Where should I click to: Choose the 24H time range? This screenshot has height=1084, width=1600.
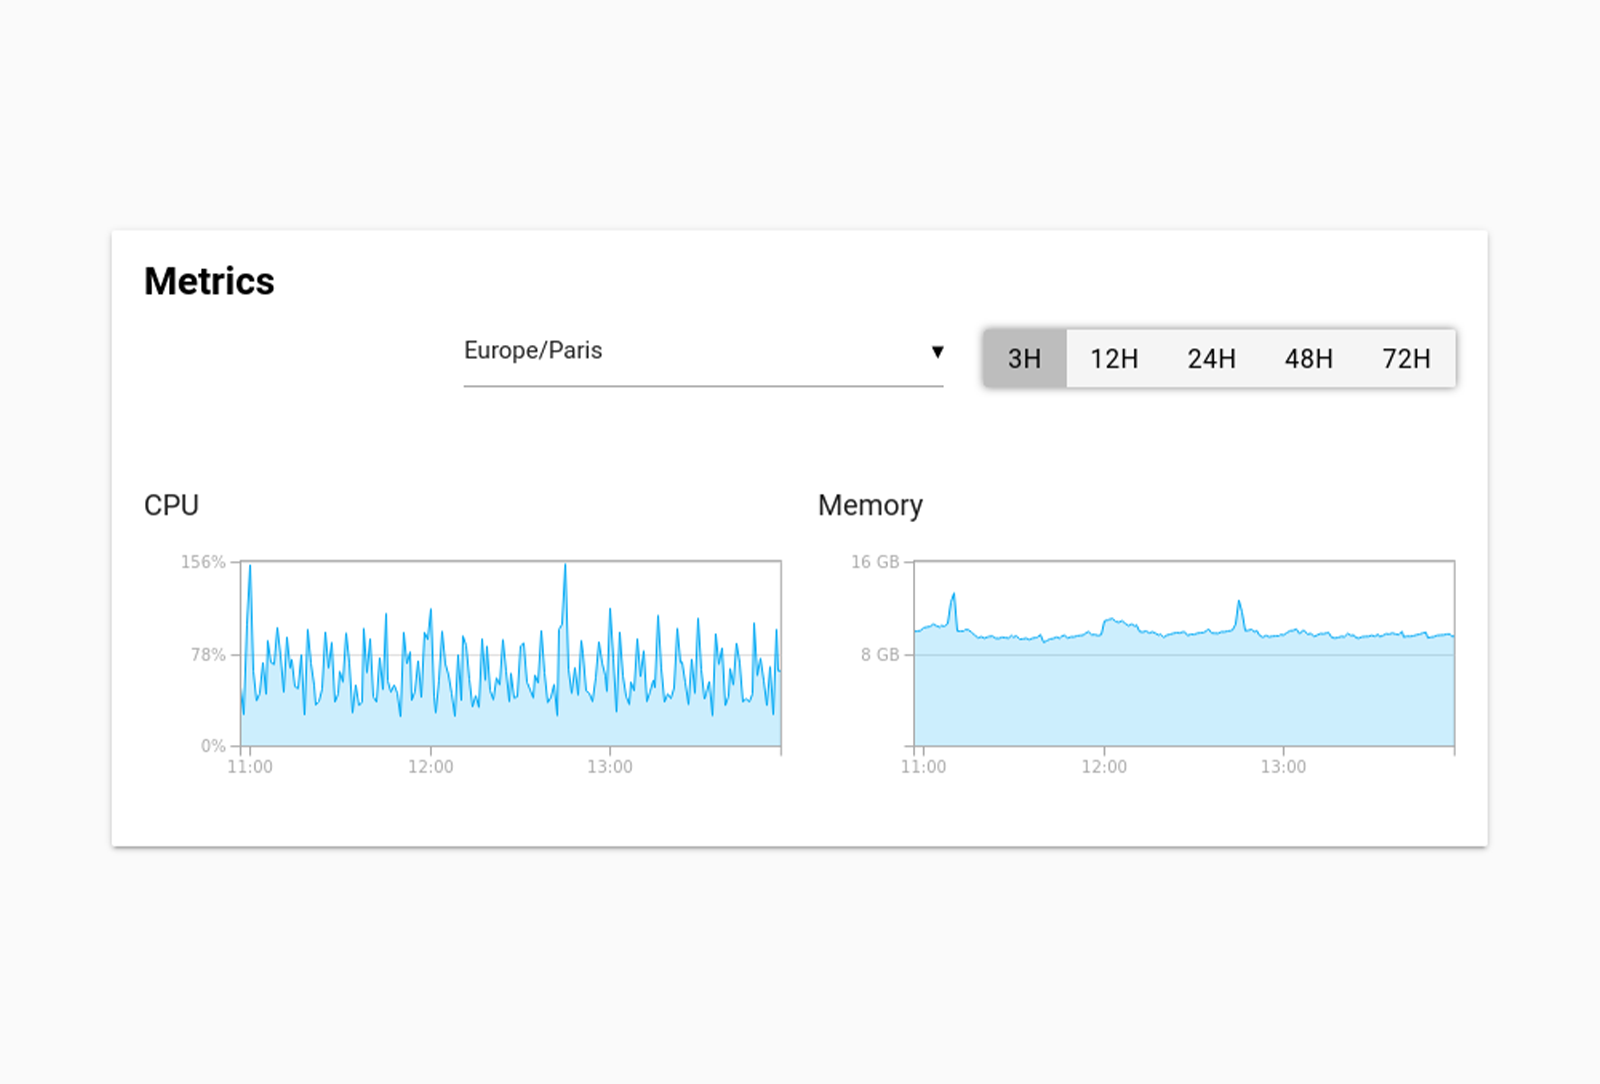click(1211, 358)
